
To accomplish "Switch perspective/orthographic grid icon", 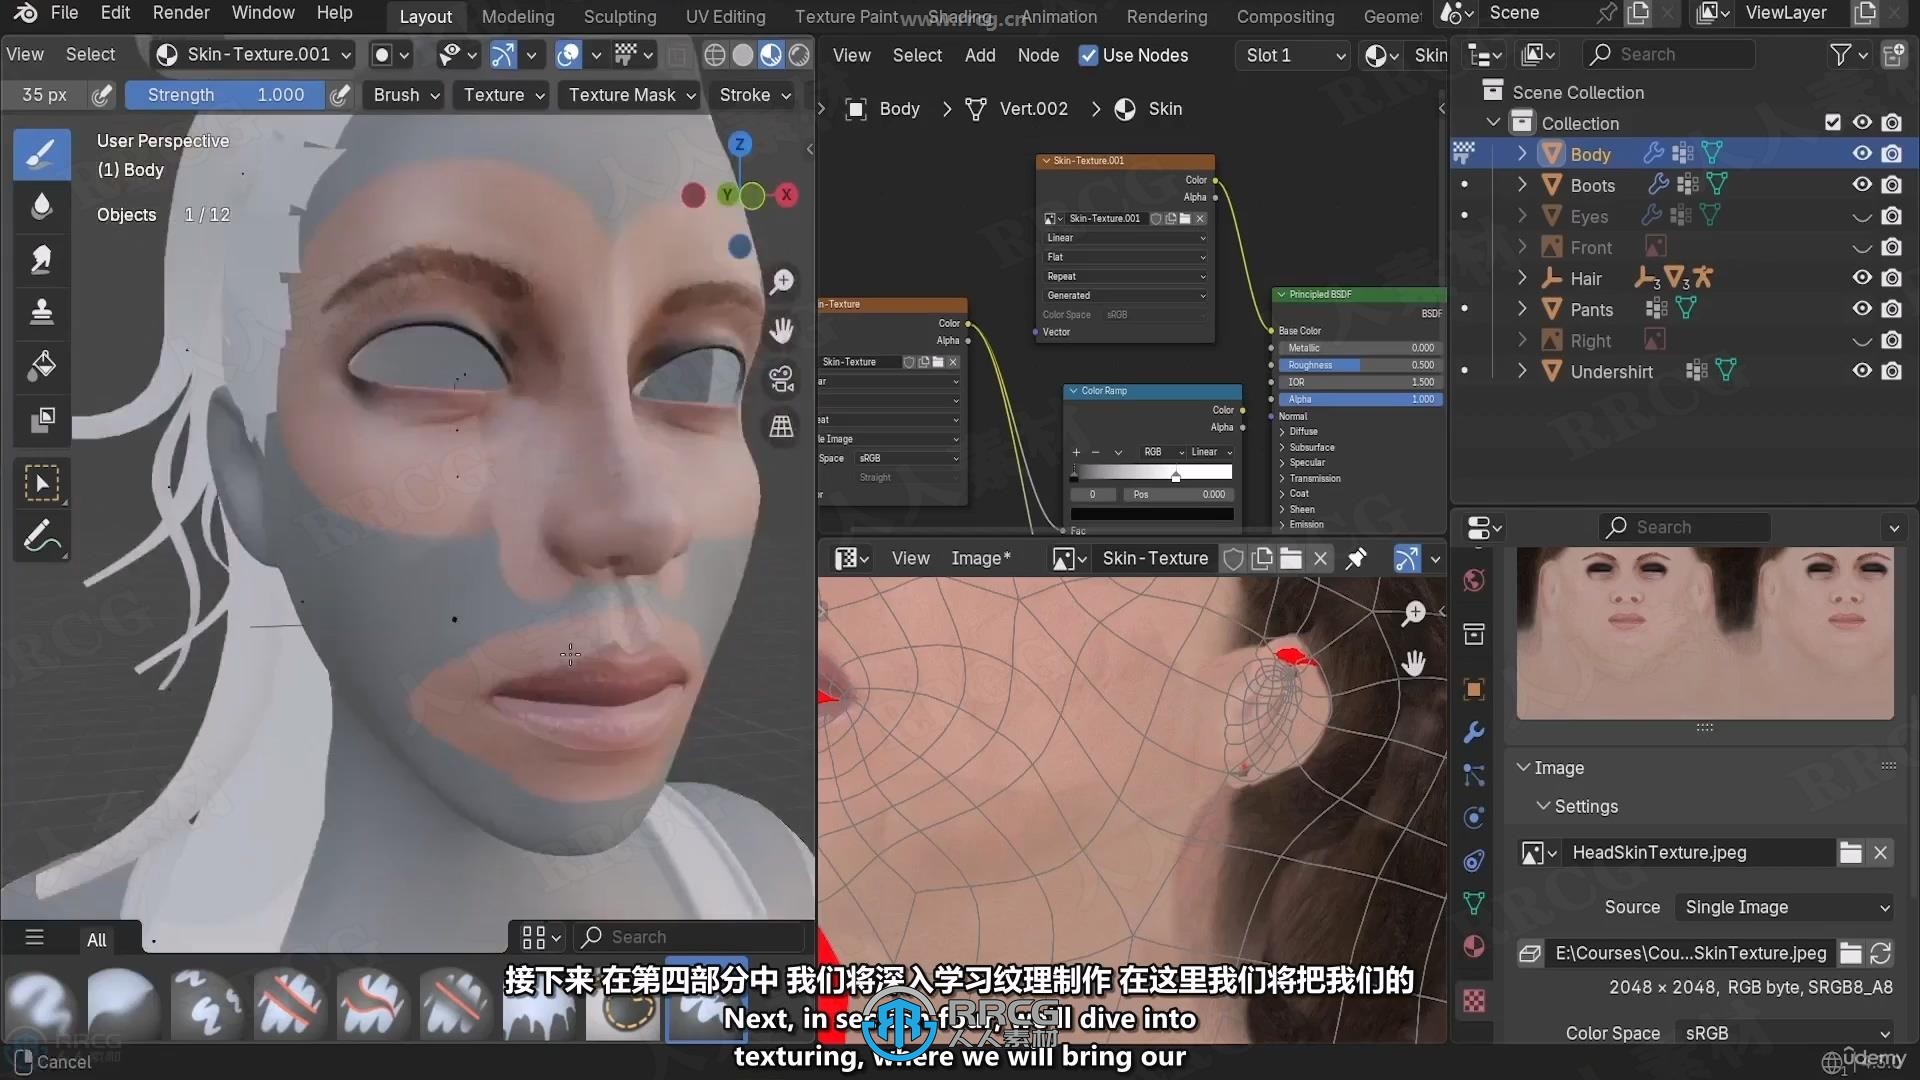I will (x=782, y=427).
